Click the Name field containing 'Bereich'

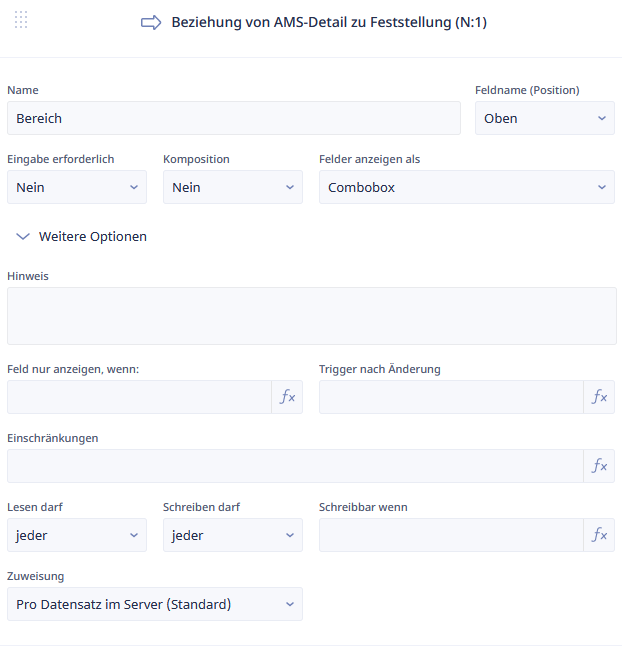[x=233, y=118]
